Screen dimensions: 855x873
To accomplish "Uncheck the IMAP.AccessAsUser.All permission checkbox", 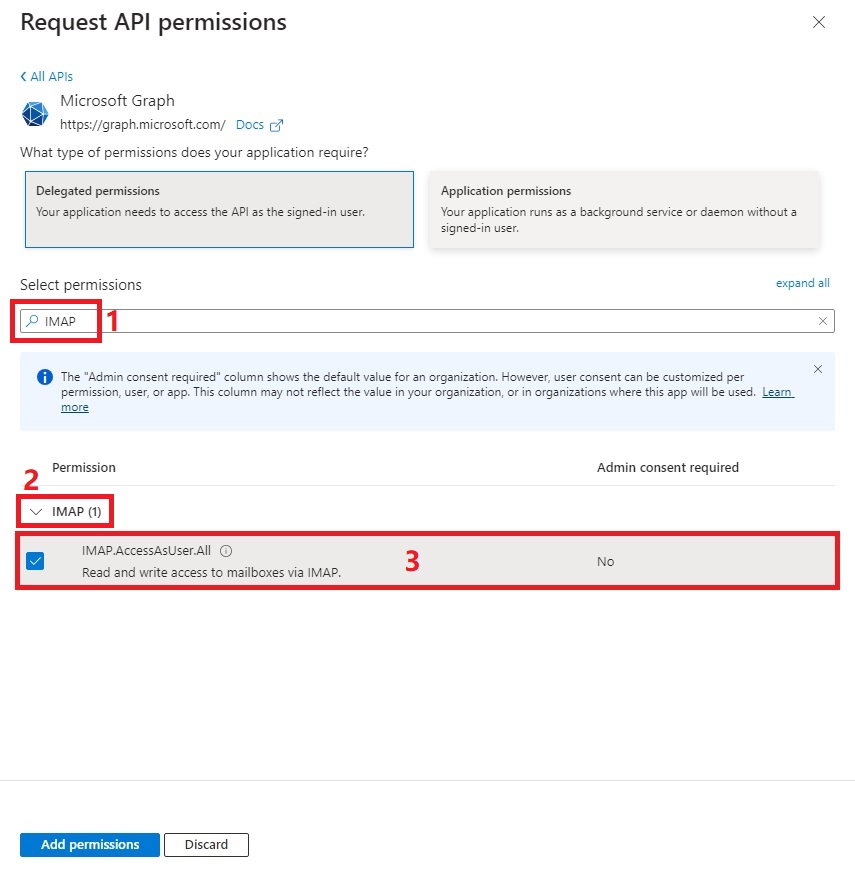I will coord(35,561).
